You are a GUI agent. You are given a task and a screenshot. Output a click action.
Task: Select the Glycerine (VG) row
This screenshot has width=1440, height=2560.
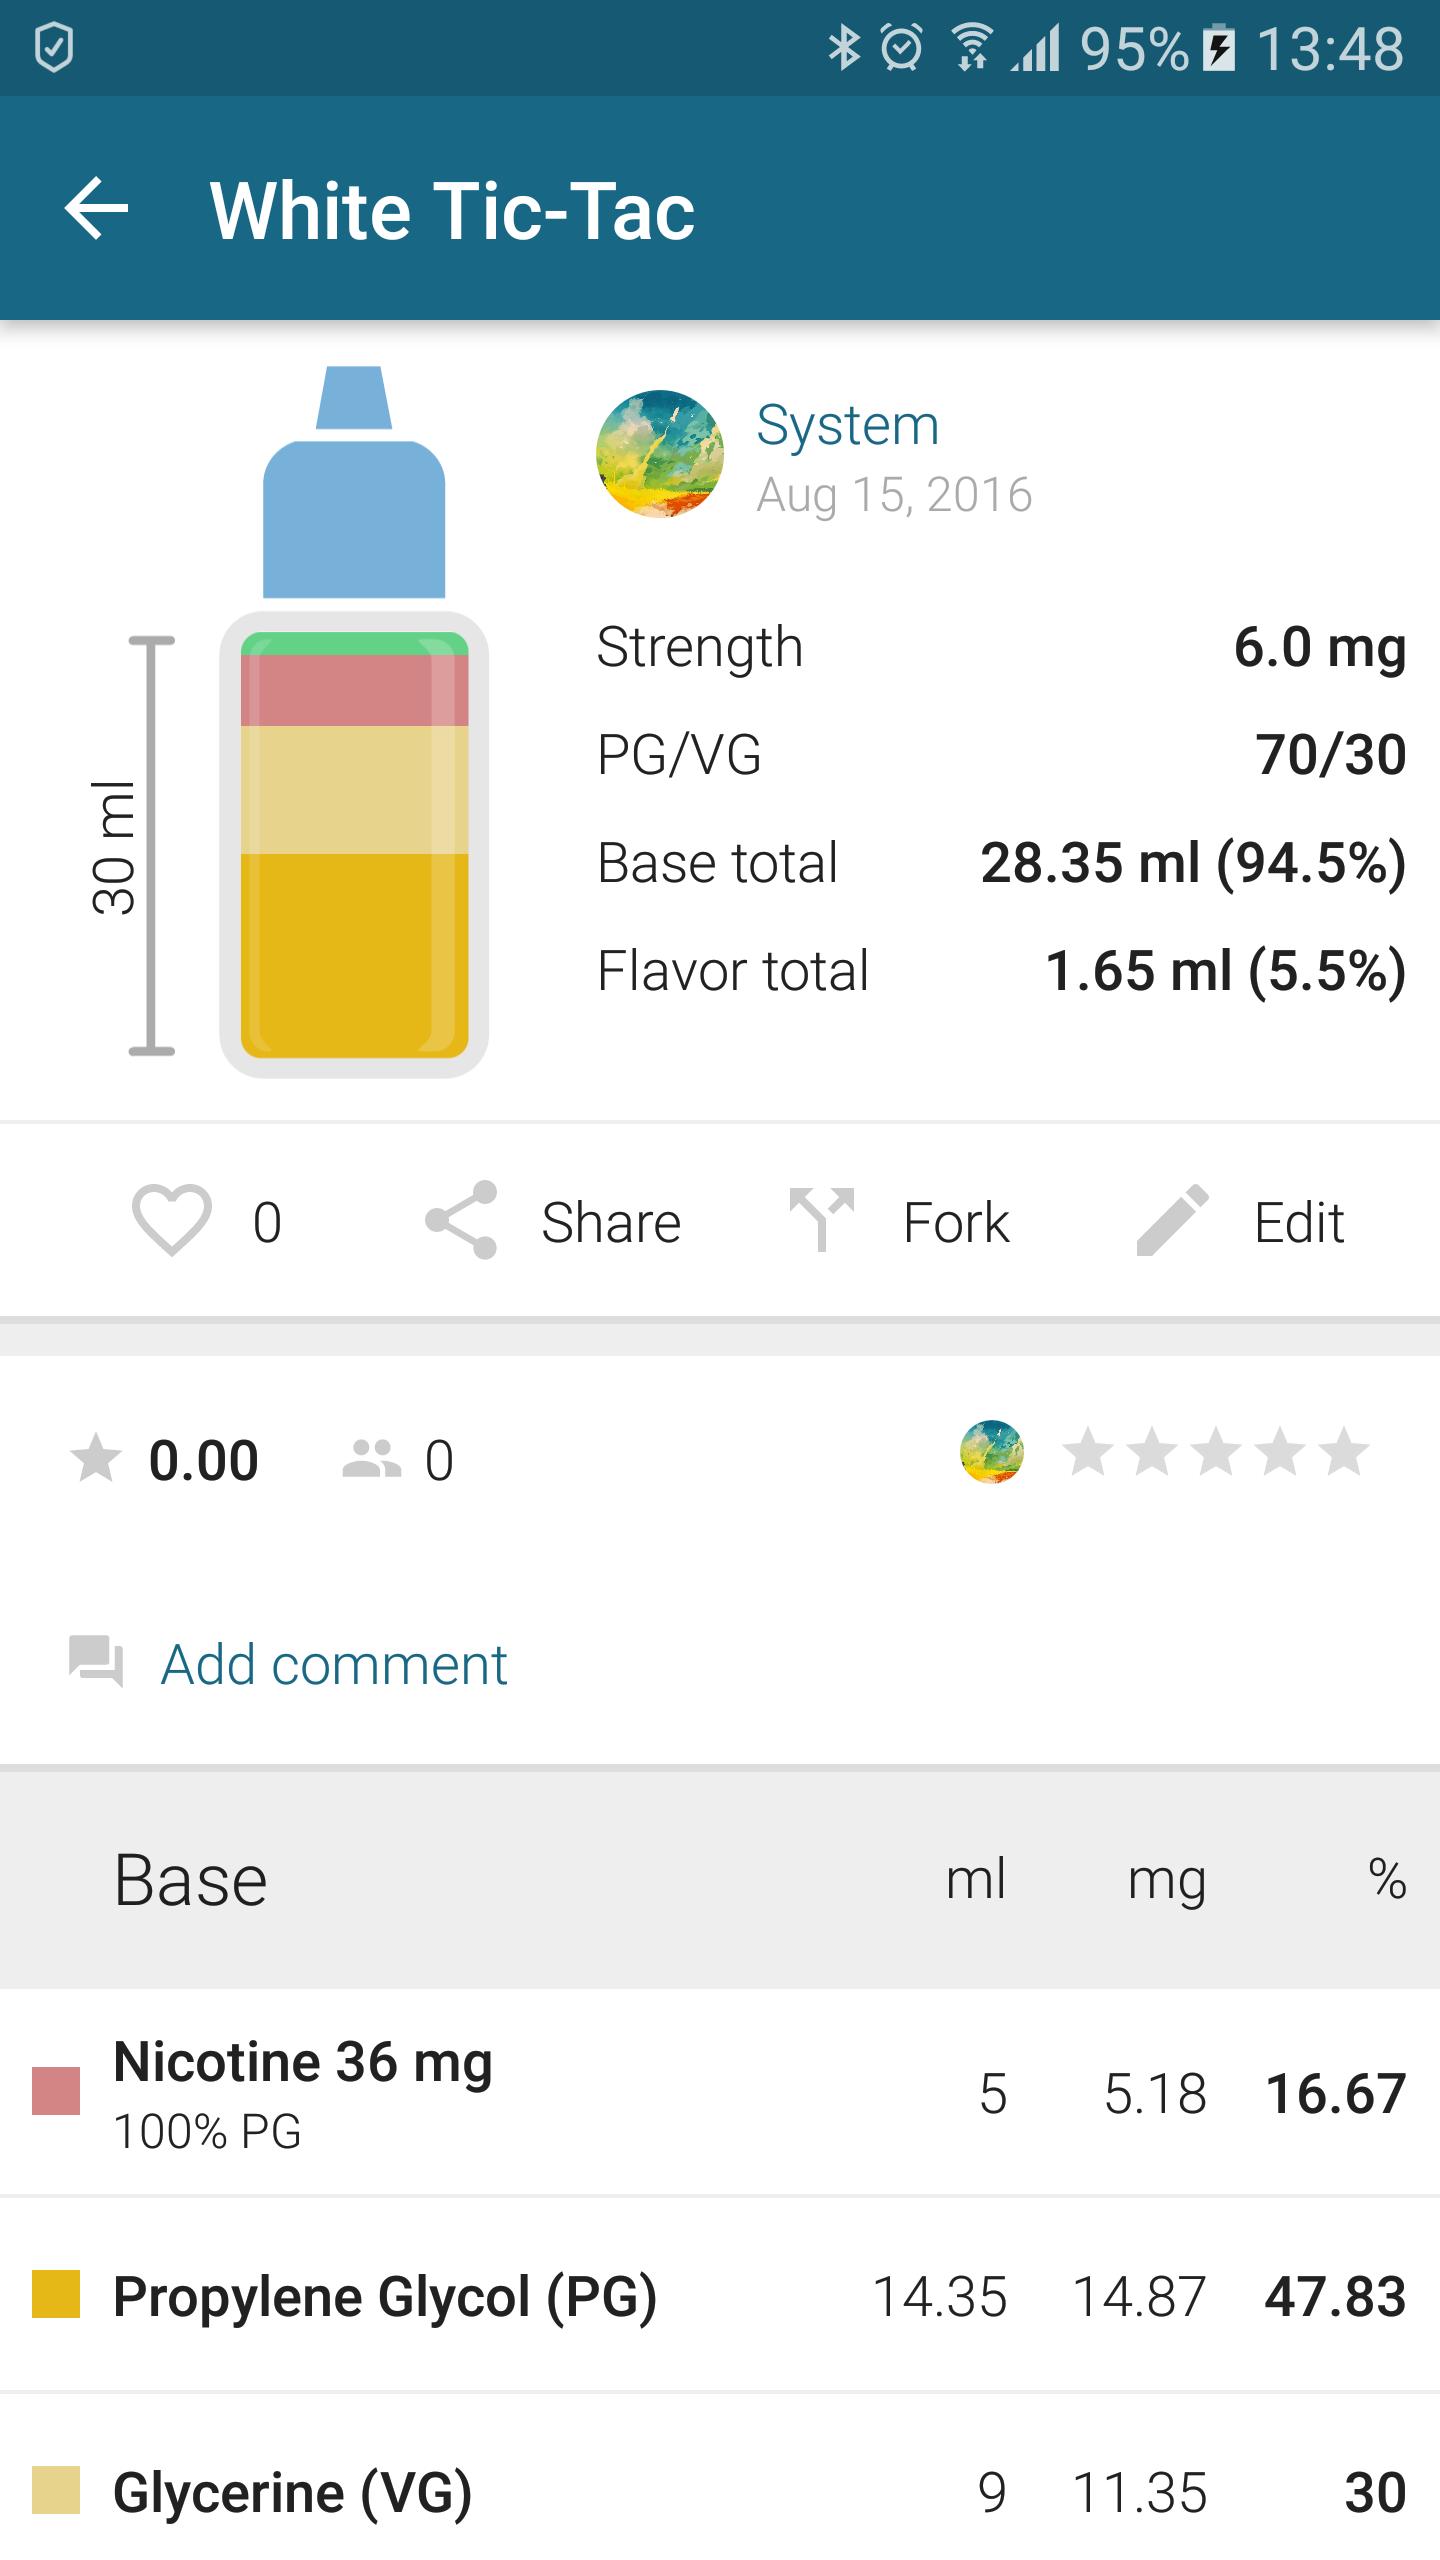(x=720, y=2492)
